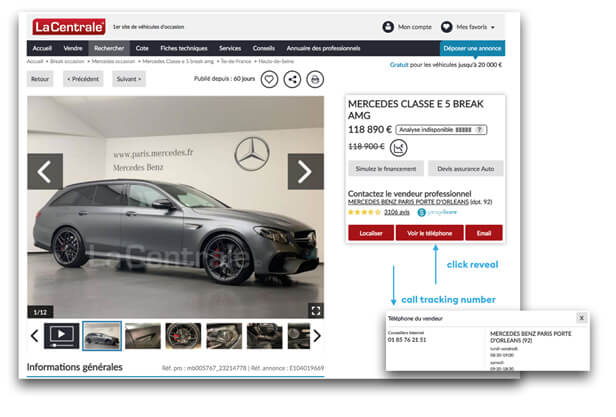Open Mon compte menu
616x417 pixels.
407,27
